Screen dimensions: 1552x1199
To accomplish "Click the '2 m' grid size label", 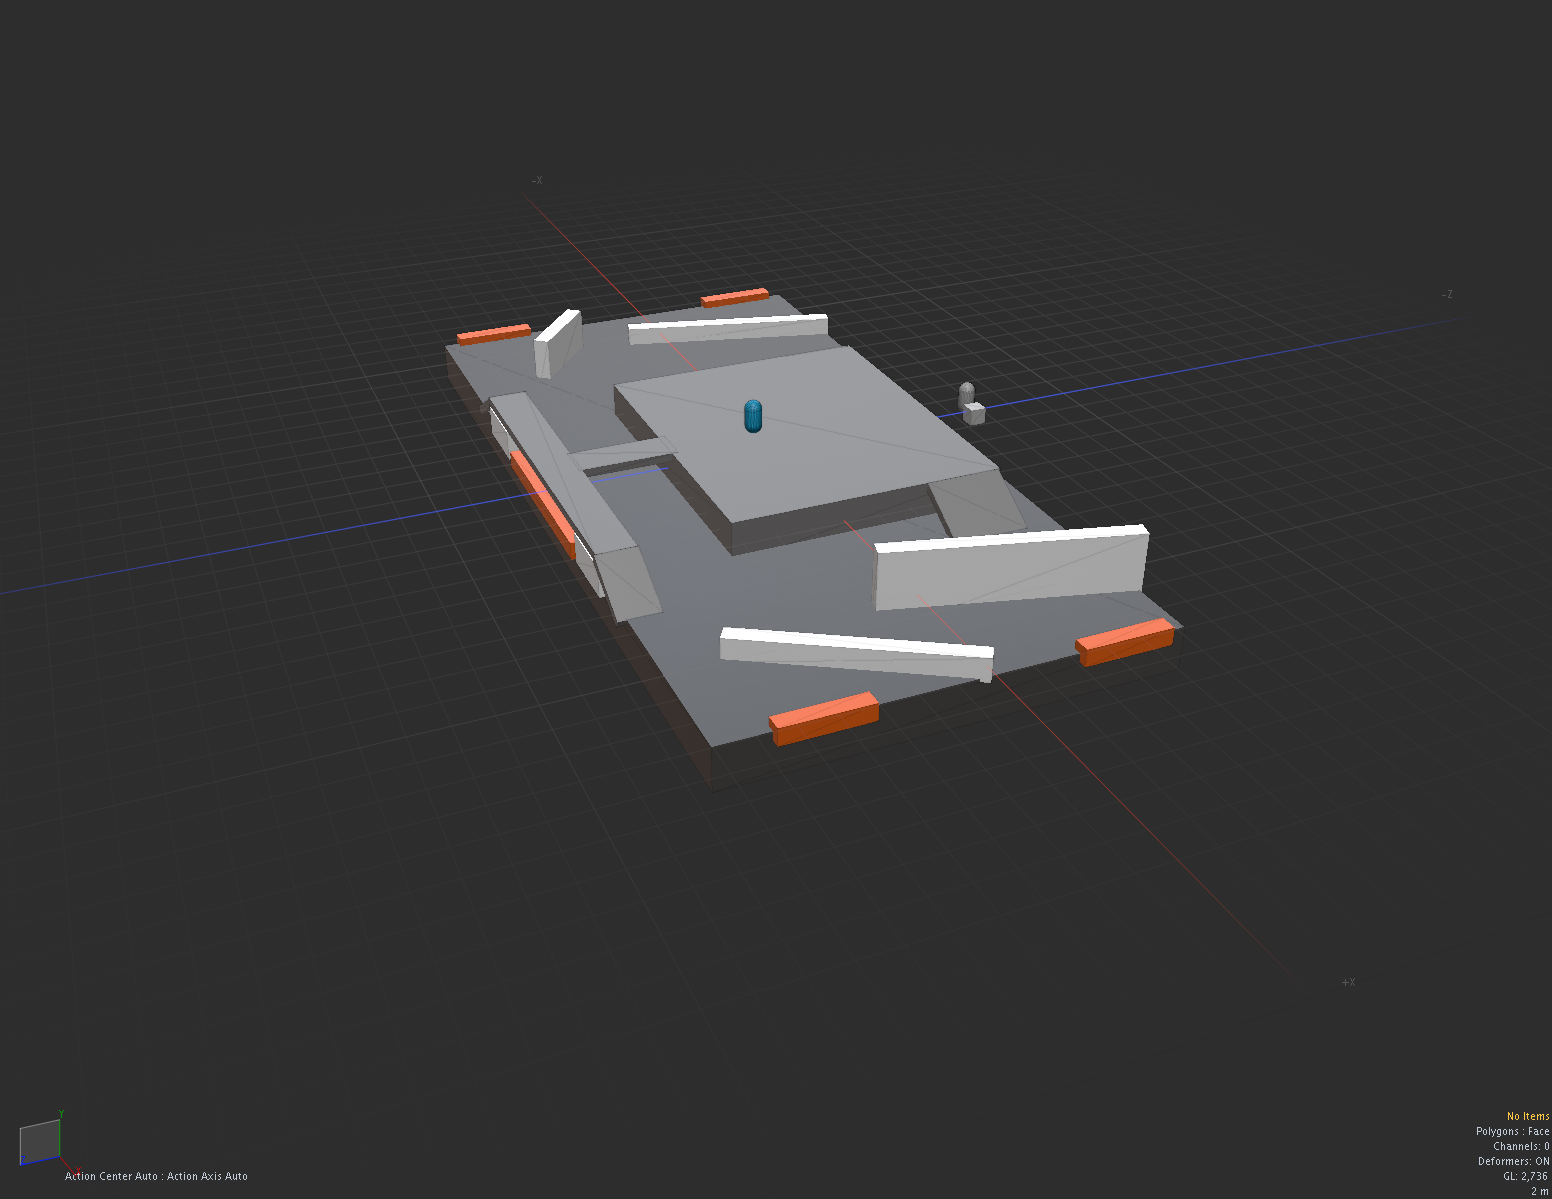I will 1540,1191.
